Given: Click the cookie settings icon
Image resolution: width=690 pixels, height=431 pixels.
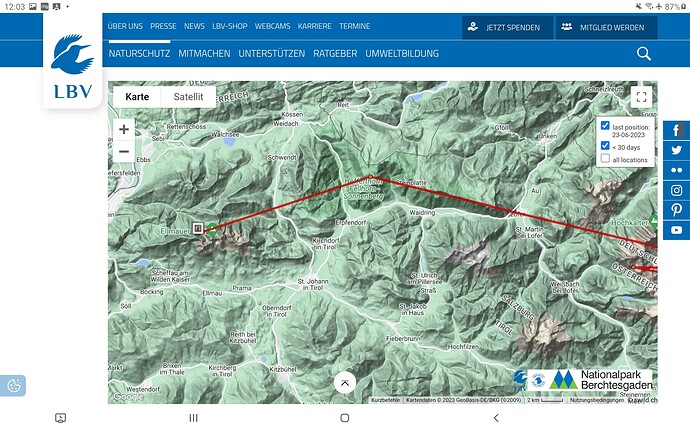Looking at the screenshot, I should click(x=13, y=386).
